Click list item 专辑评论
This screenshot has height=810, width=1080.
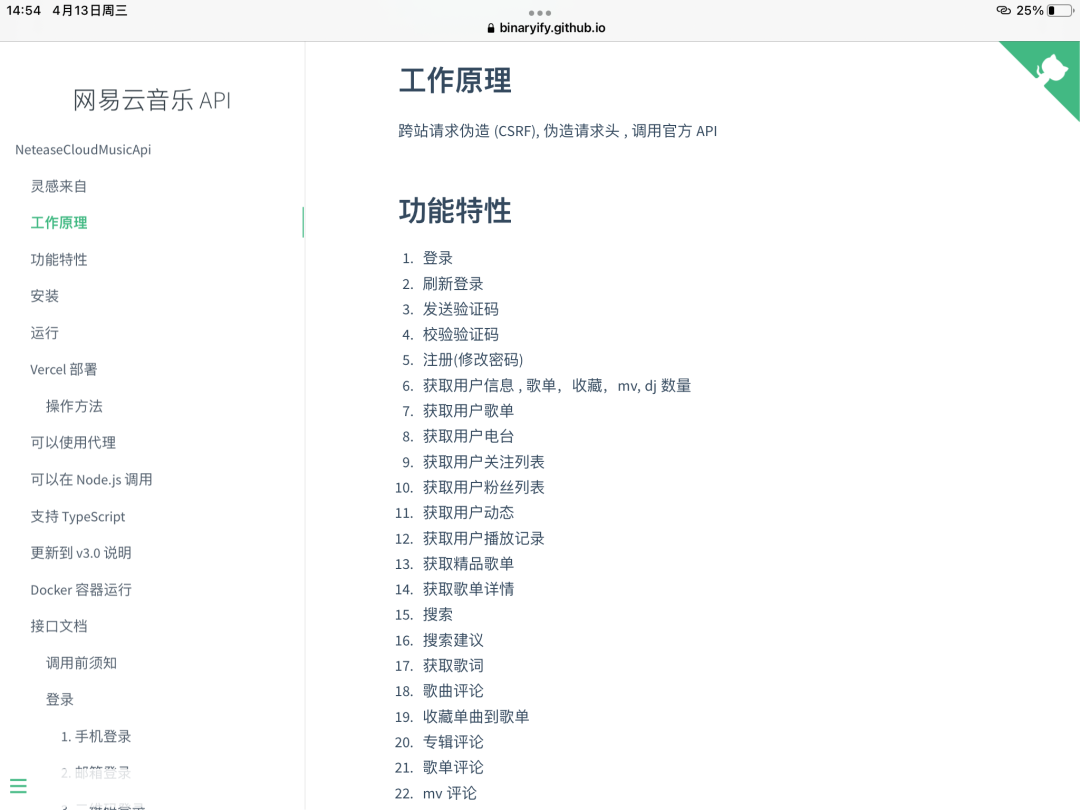pyautogui.click(x=453, y=742)
